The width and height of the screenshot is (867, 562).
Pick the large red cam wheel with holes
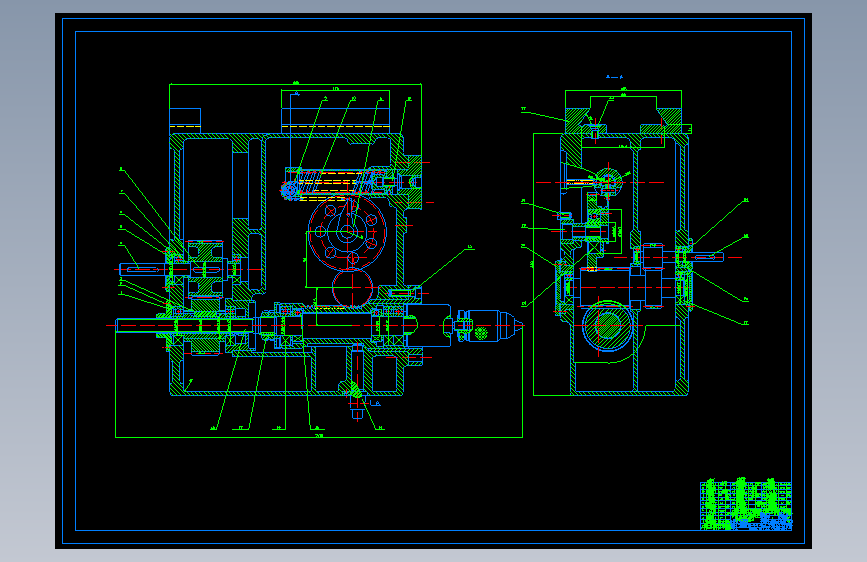point(347,232)
